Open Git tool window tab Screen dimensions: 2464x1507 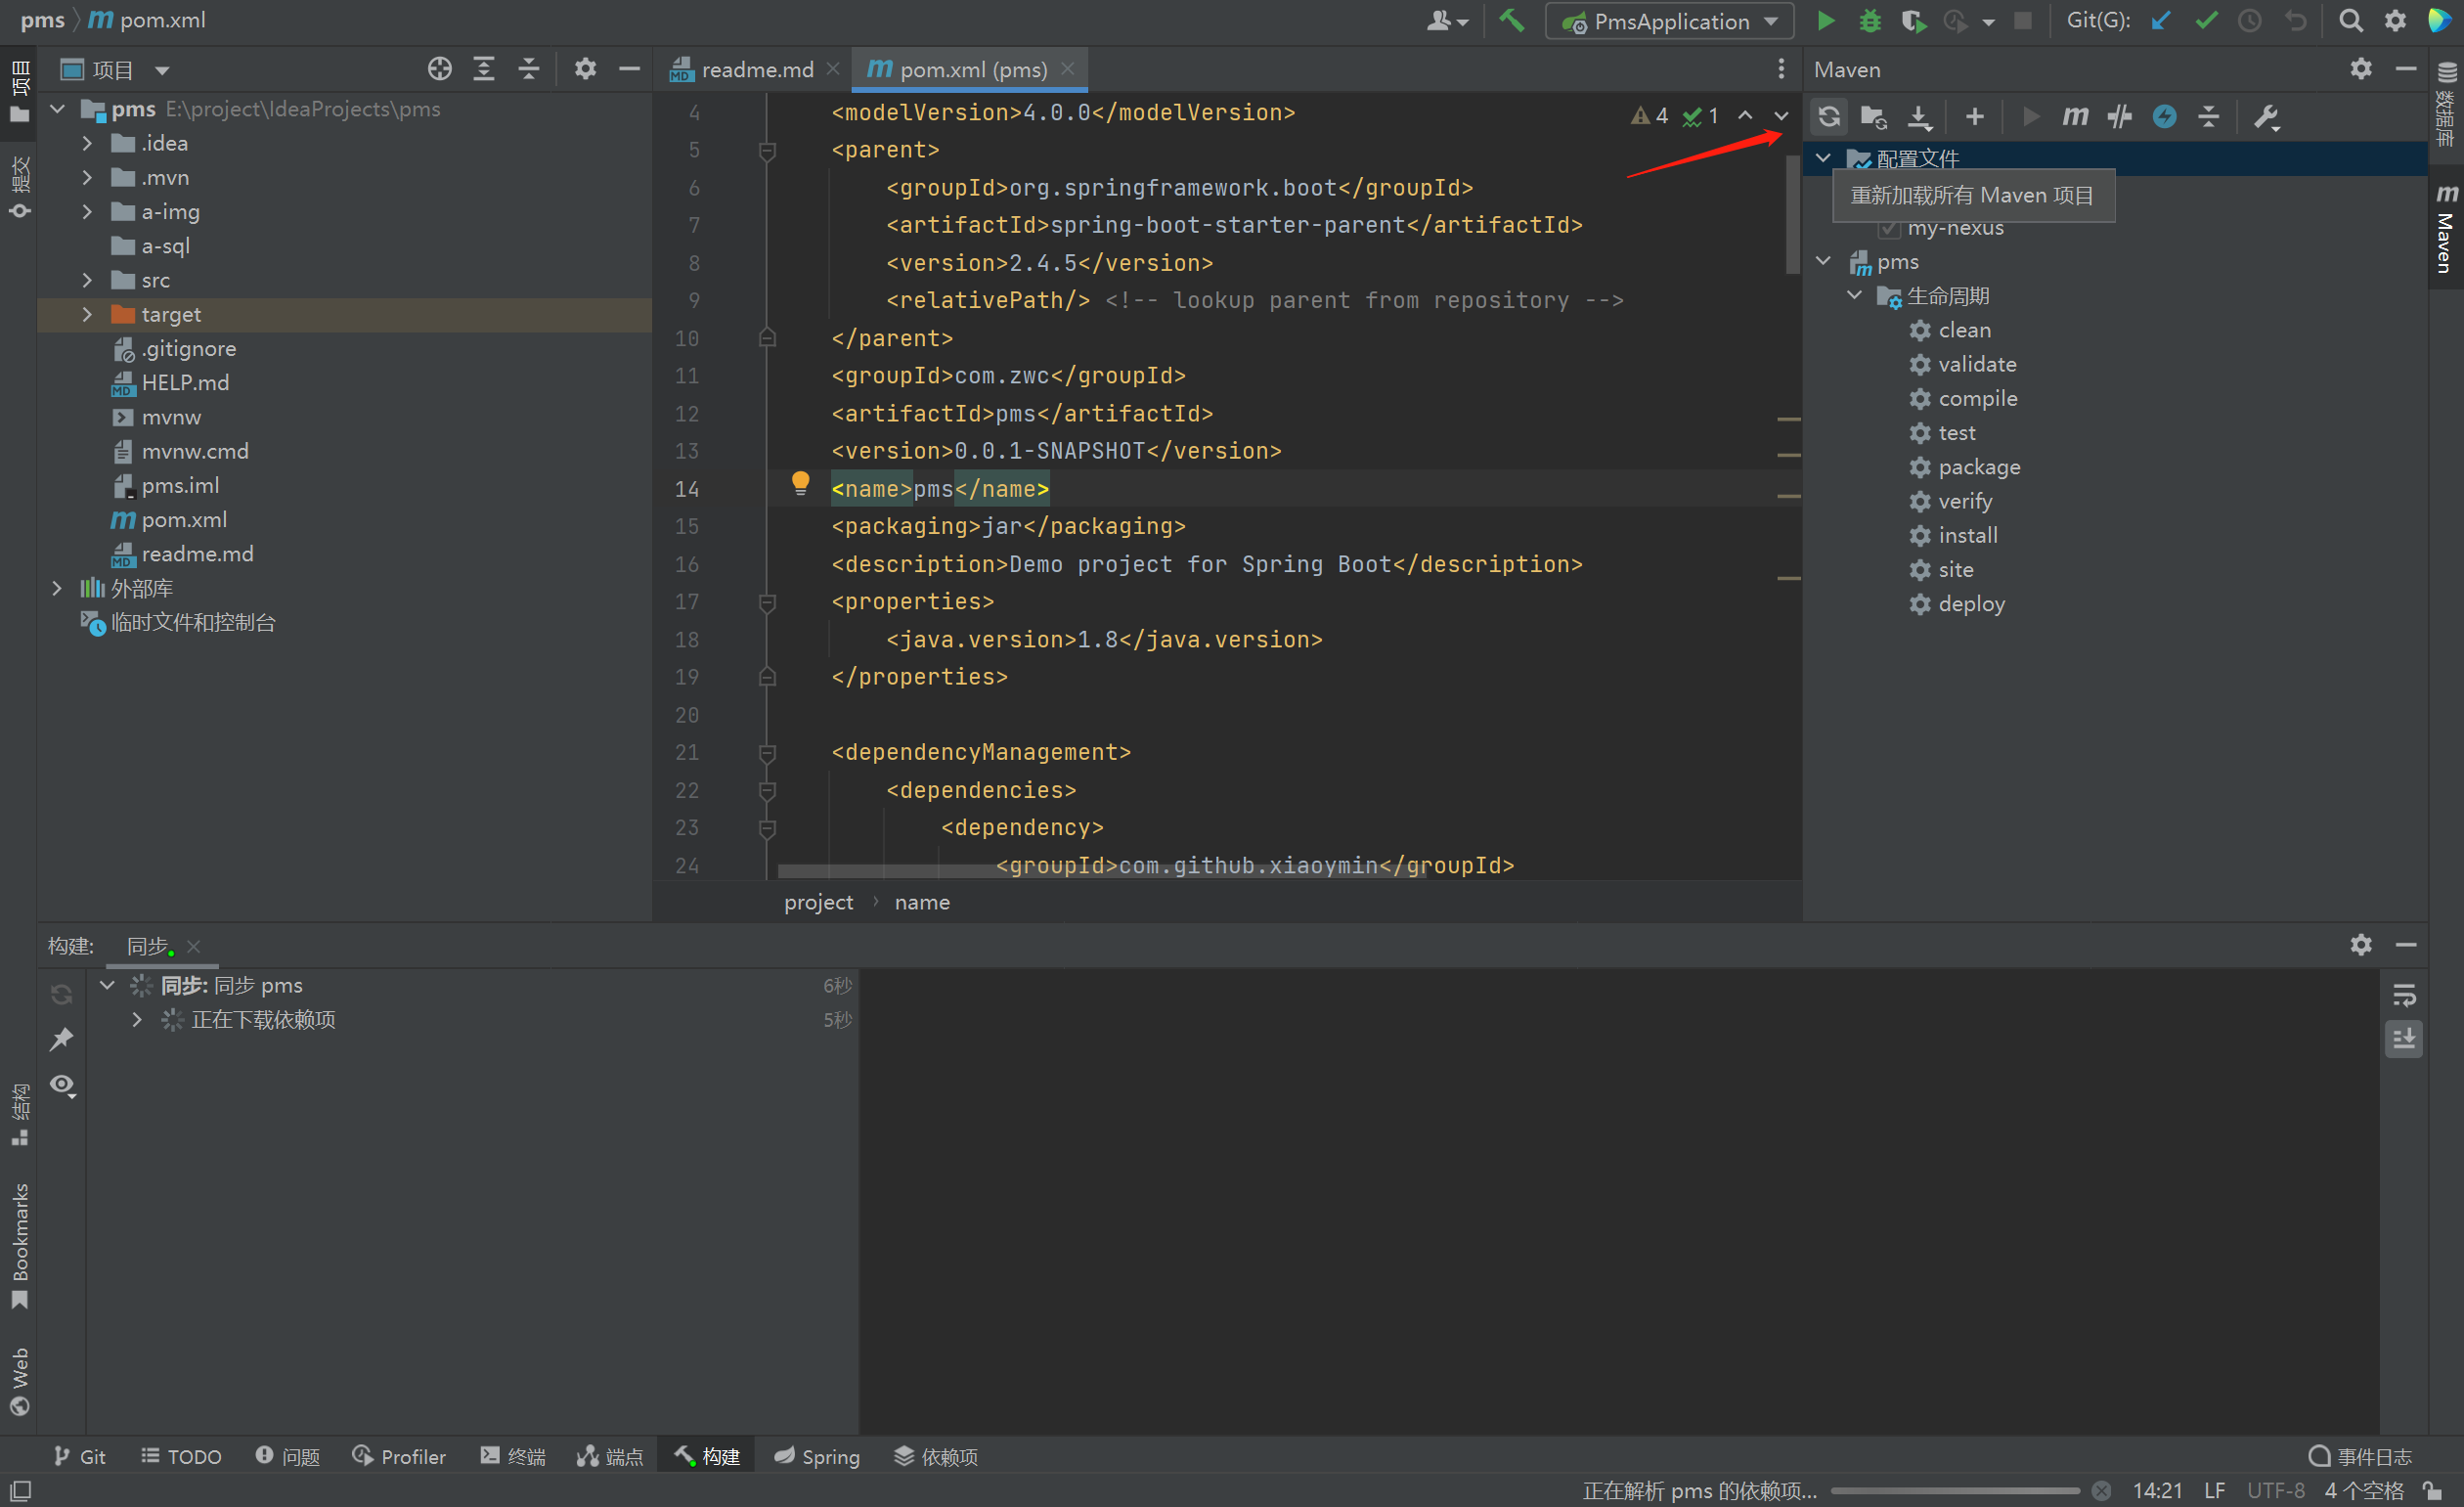coord(79,1456)
